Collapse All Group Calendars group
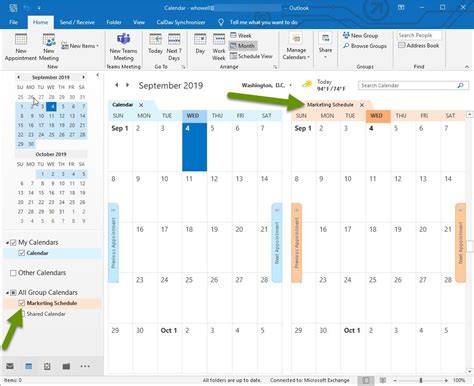Viewport: 474px width, 386px height. 7,293
